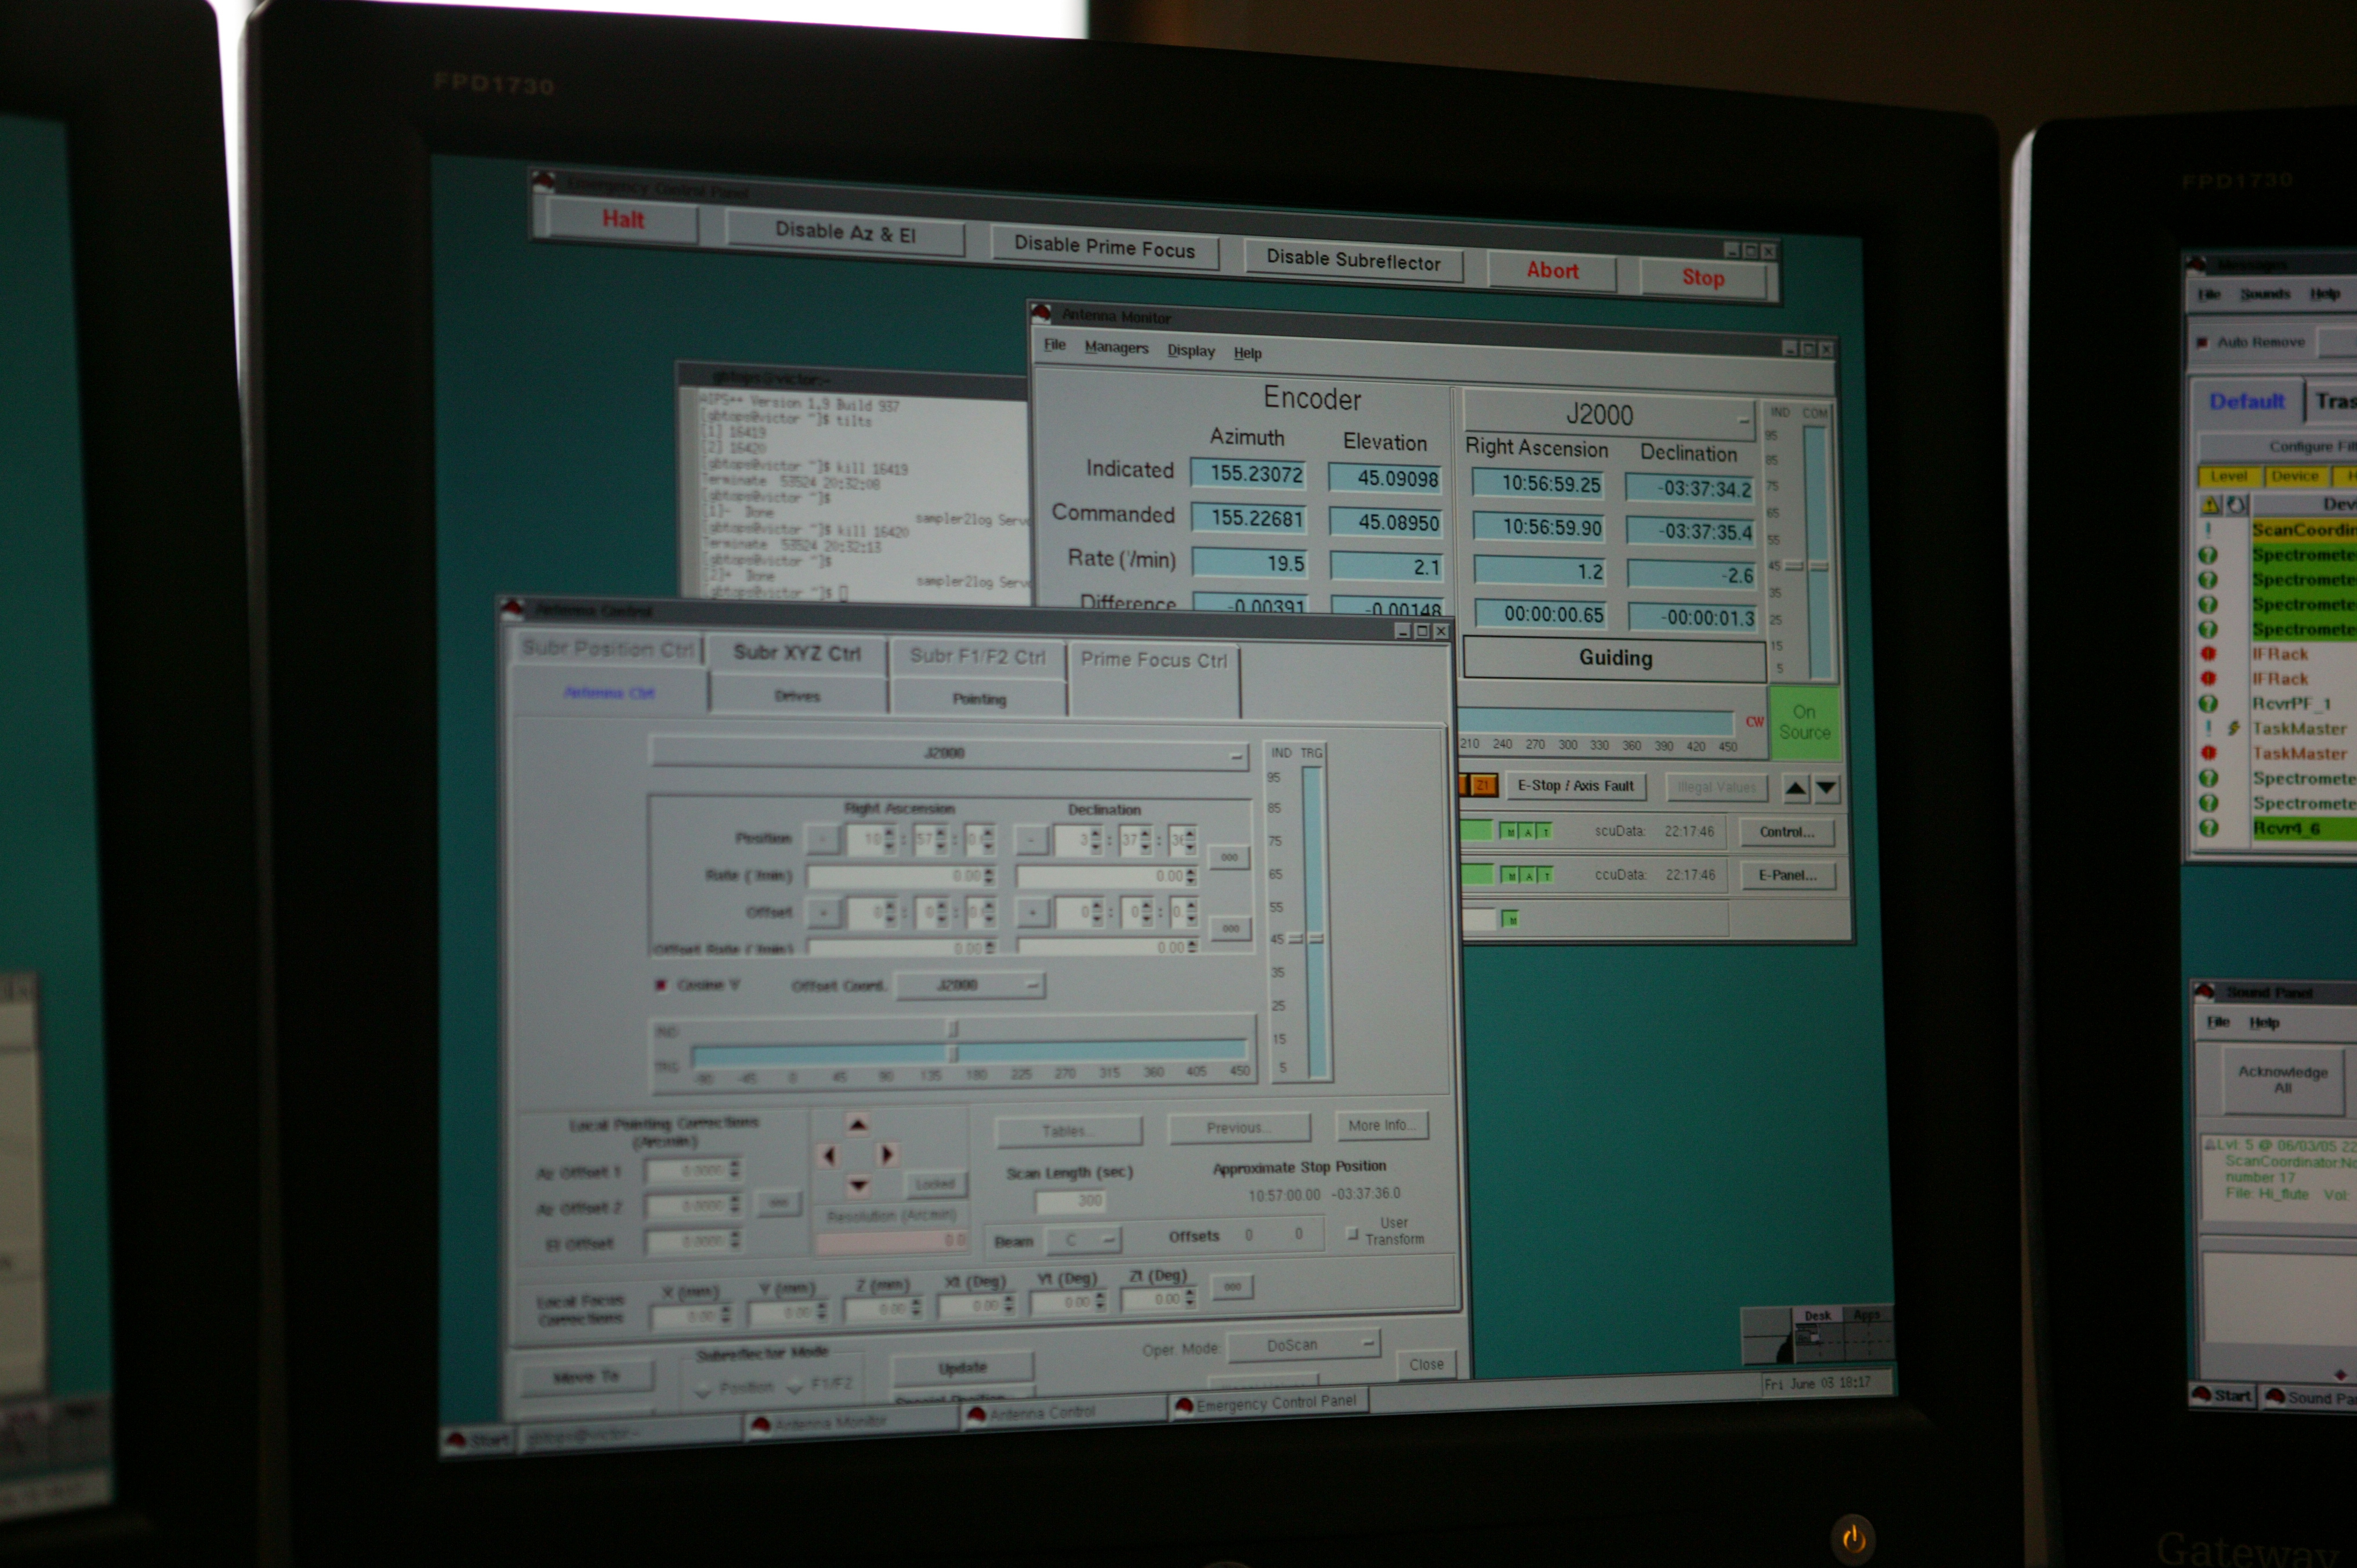Select the Position subreflector mode radio
The height and width of the screenshot is (1568, 2357).
click(x=703, y=1388)
